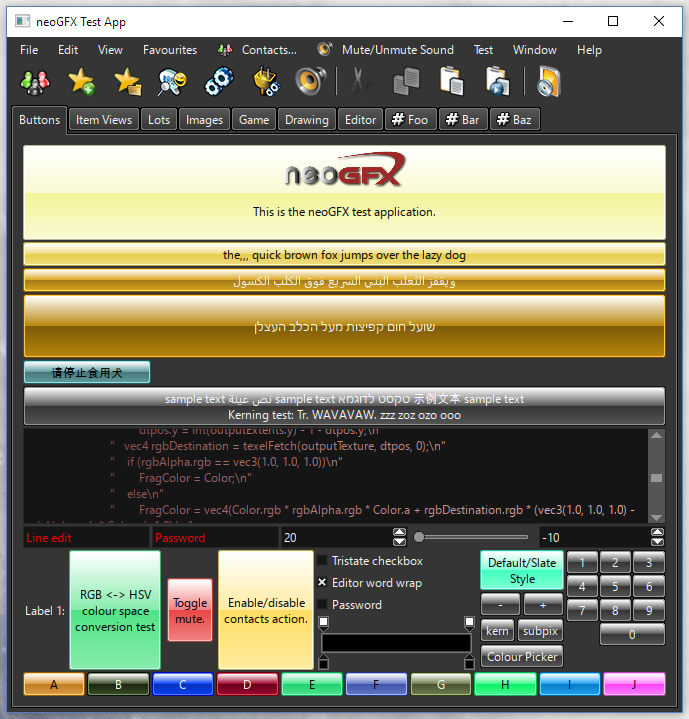Switch to the Lots tab

click(x=159, y=120)
